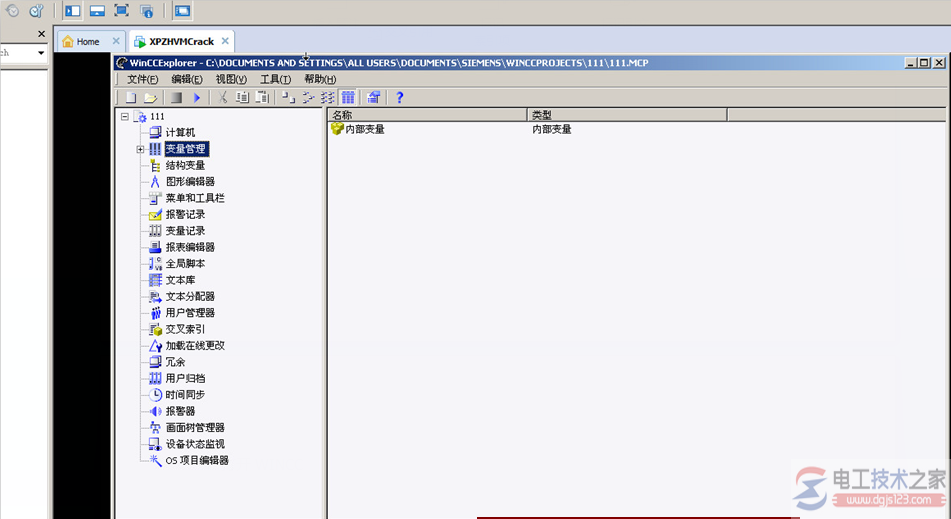Click the Open project folder icon

coord(150,97)
